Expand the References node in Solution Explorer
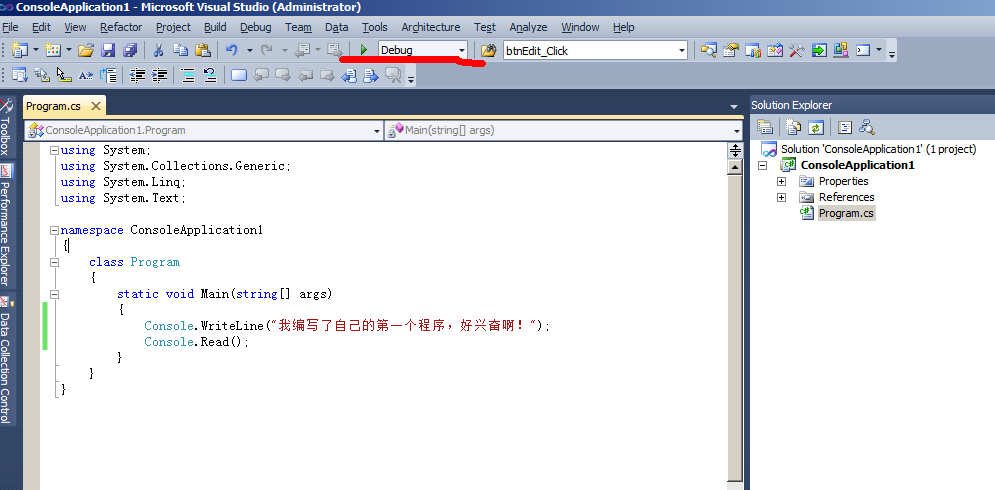 pos(781,197)
